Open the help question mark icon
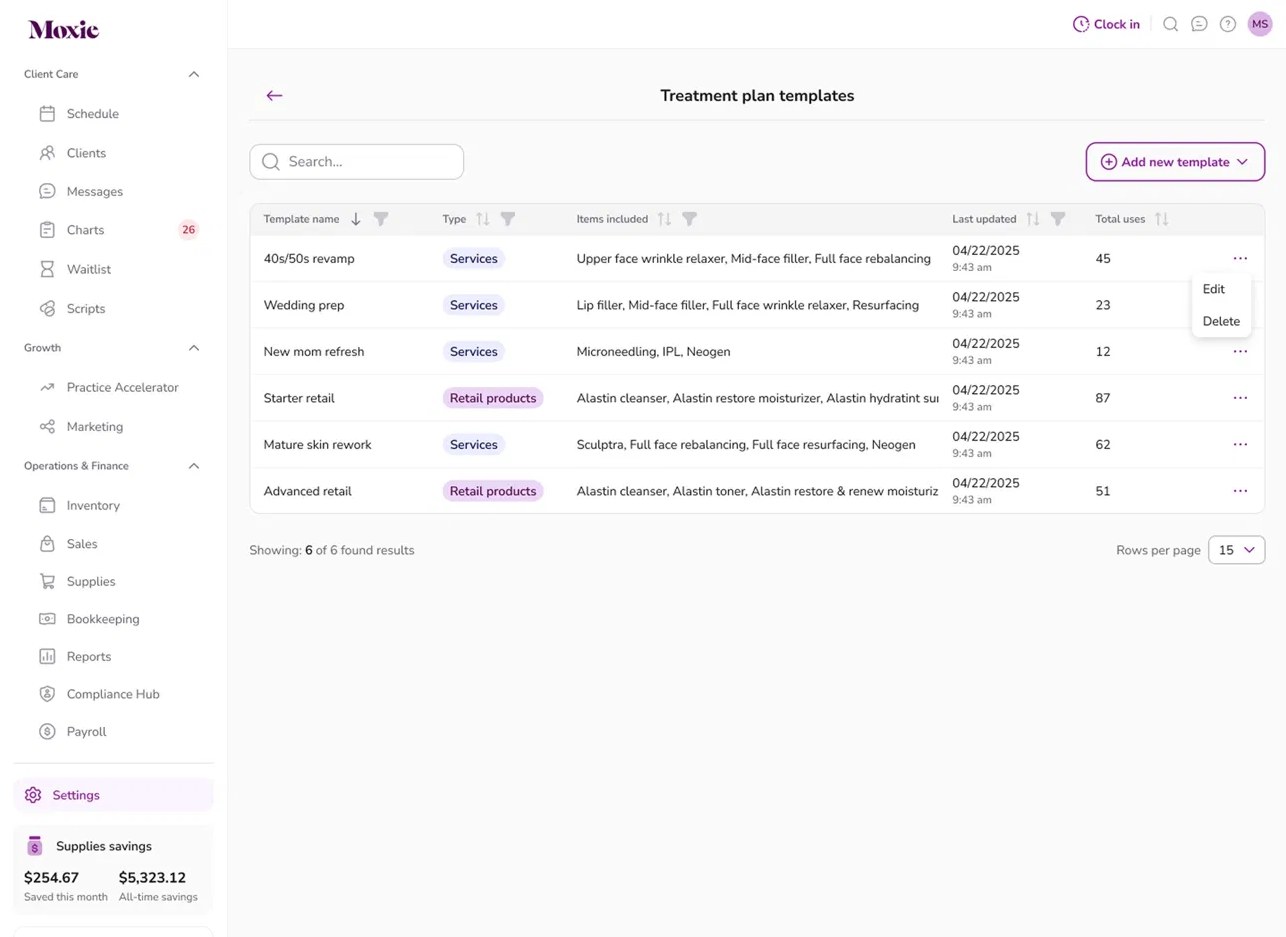This screenshot has height=937, width=1286. coord(1228,24)
